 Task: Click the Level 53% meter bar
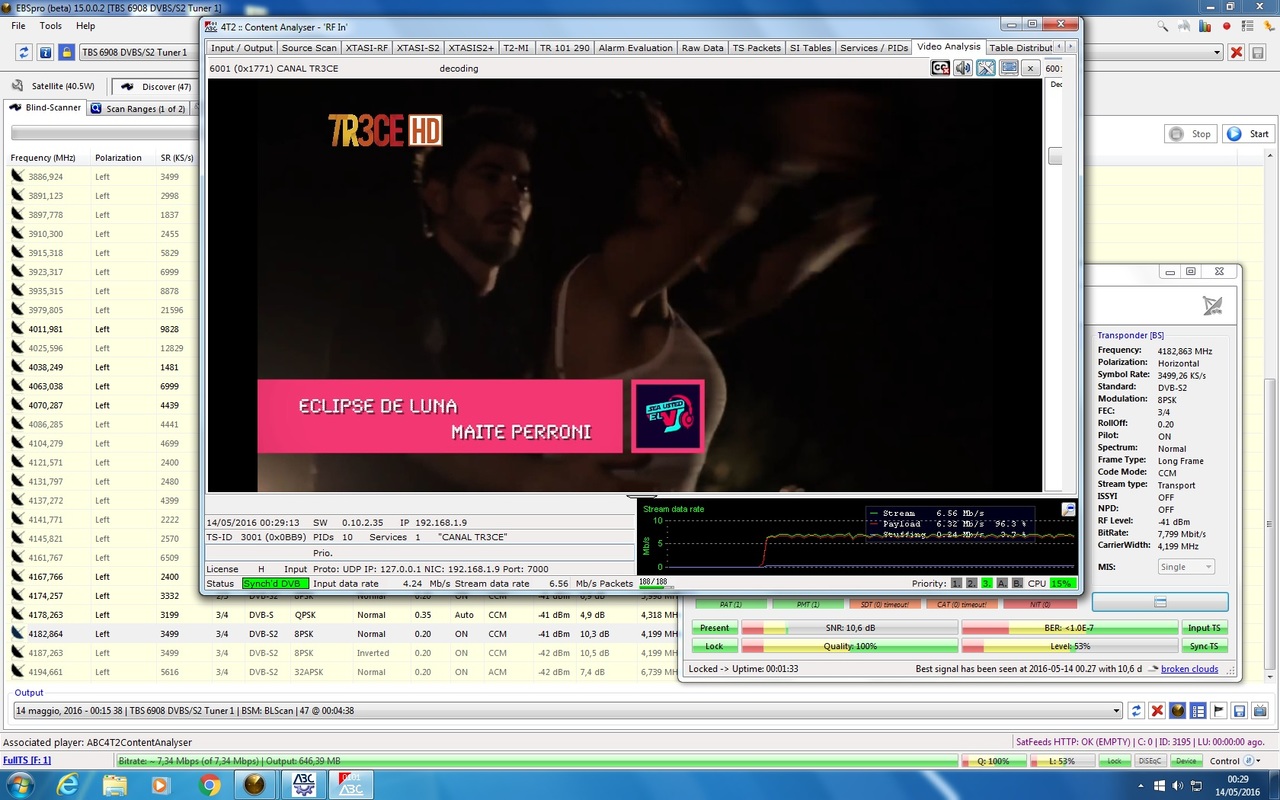tap(1069, 646)
